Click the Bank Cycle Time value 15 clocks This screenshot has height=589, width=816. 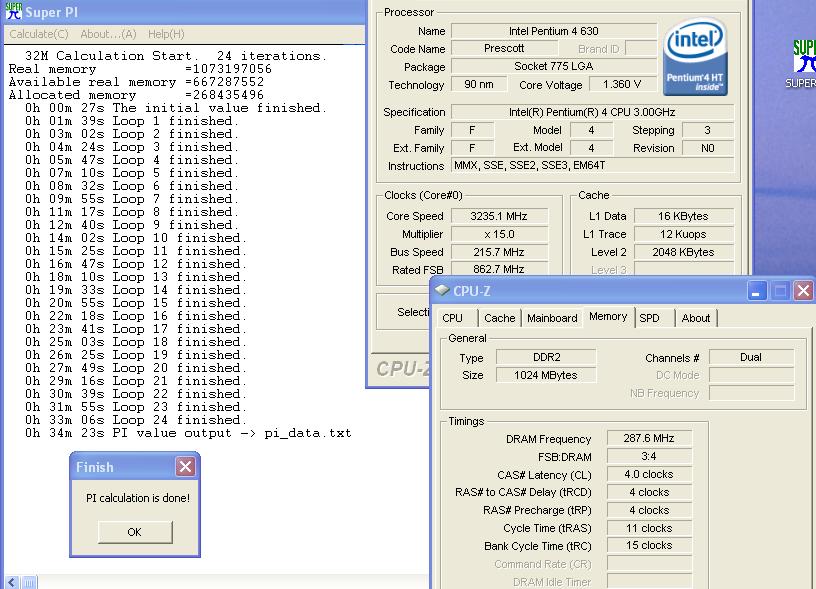pyautogui.click(x=649, y=545)
